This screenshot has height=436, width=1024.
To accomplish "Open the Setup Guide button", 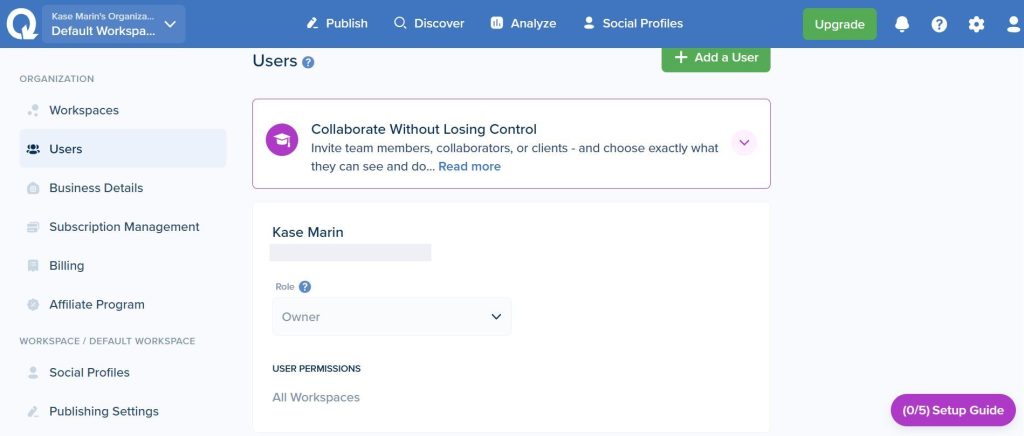I will click(x=953, y=411).
